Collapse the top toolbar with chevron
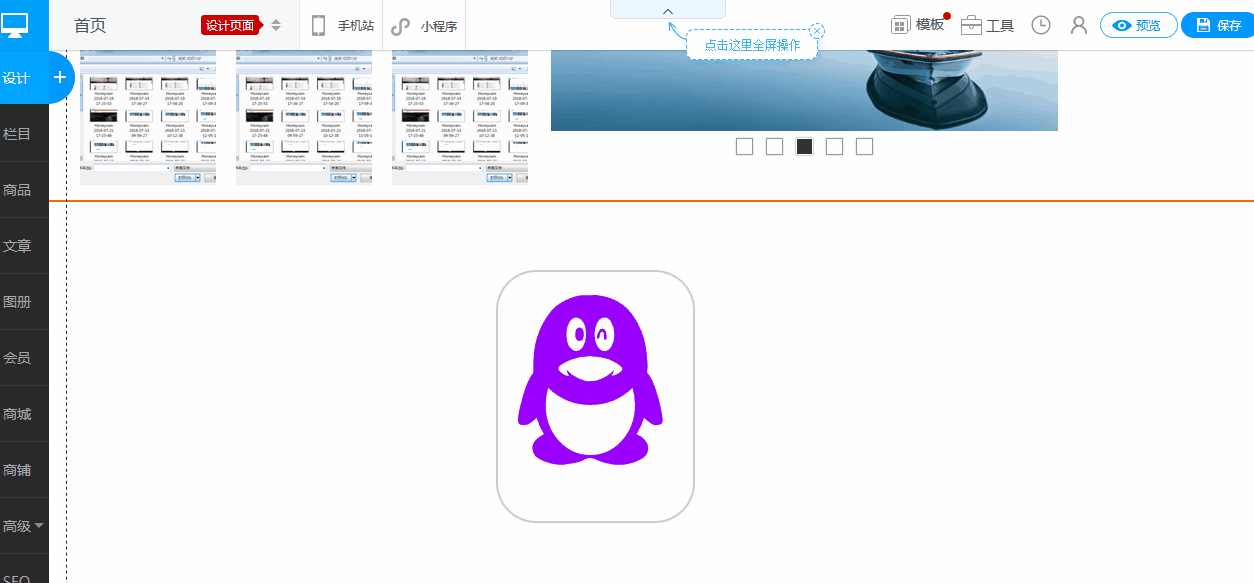The image size is (1254, 583). [668, 10]
